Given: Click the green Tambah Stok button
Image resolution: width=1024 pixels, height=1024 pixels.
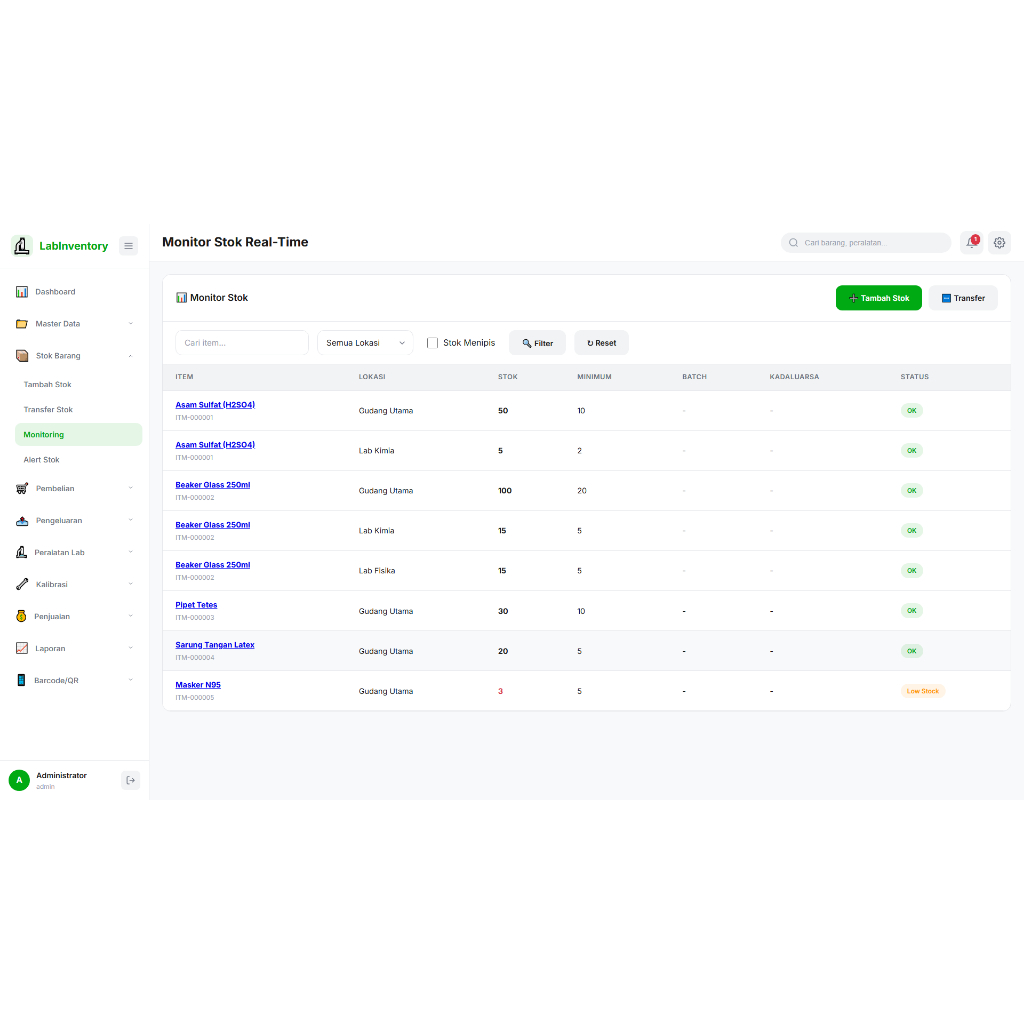Looking at the screenshot, I should coord(878,298).
